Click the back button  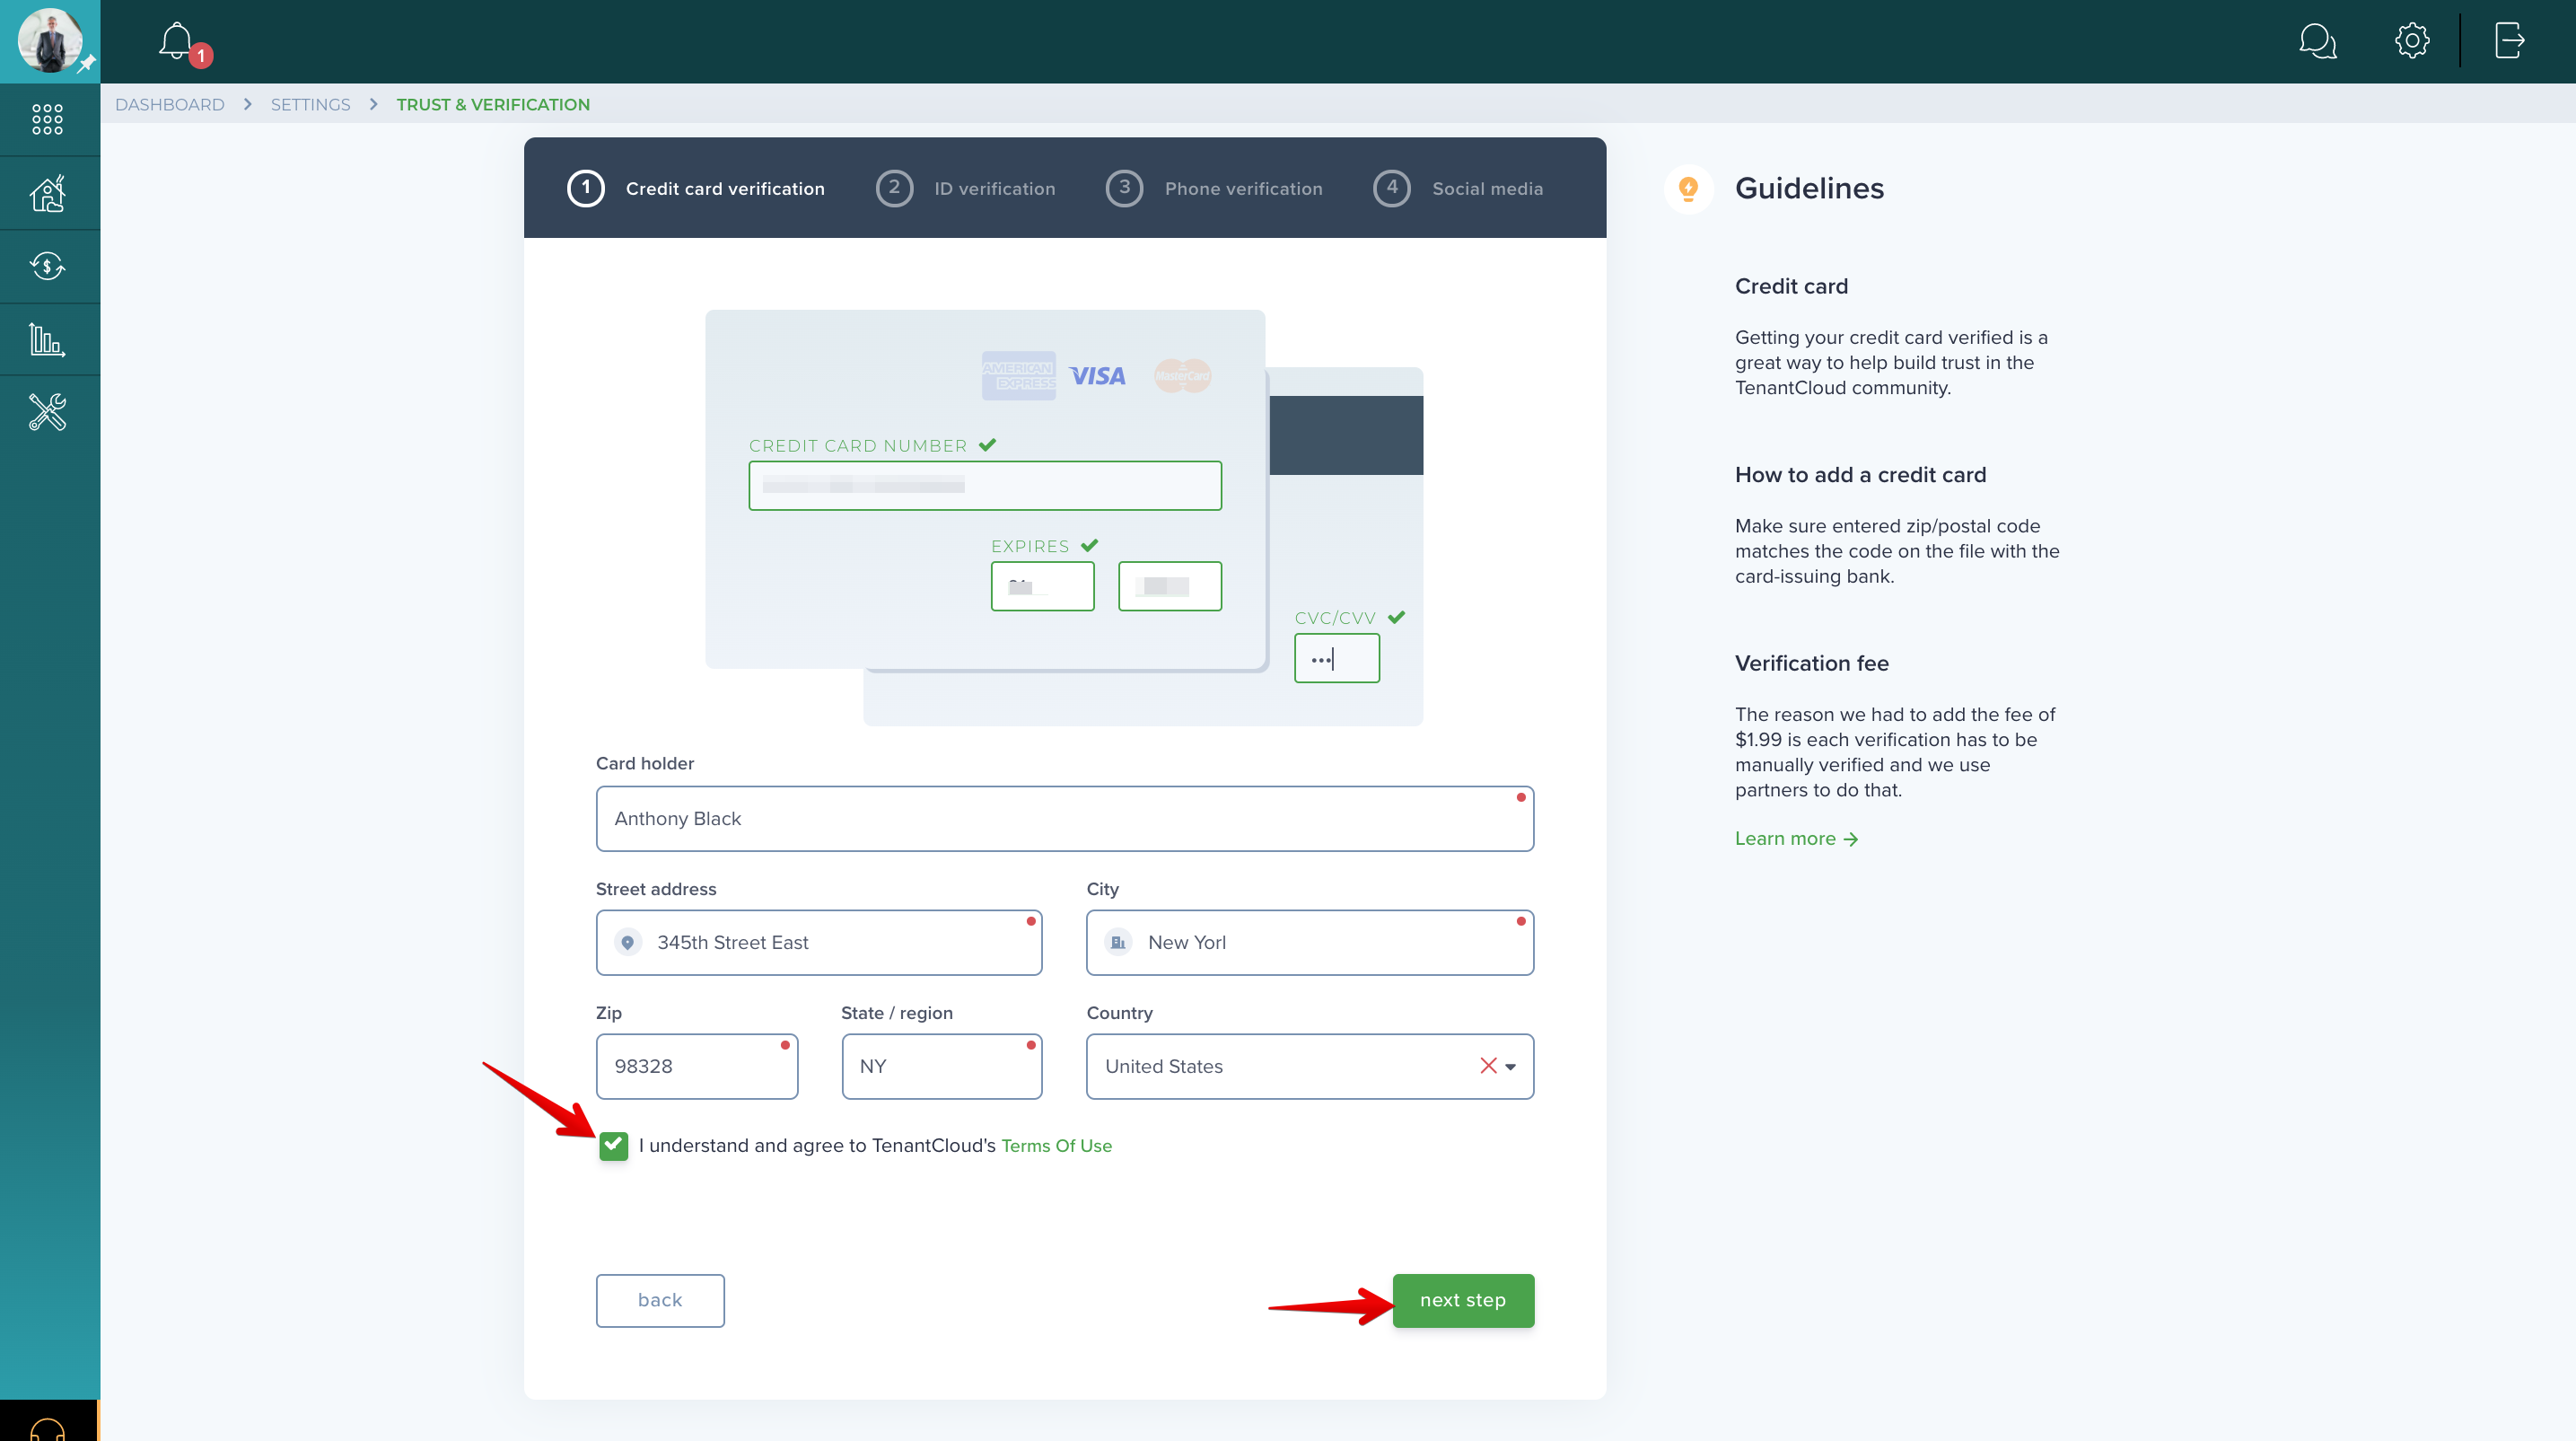point(660,1300)
